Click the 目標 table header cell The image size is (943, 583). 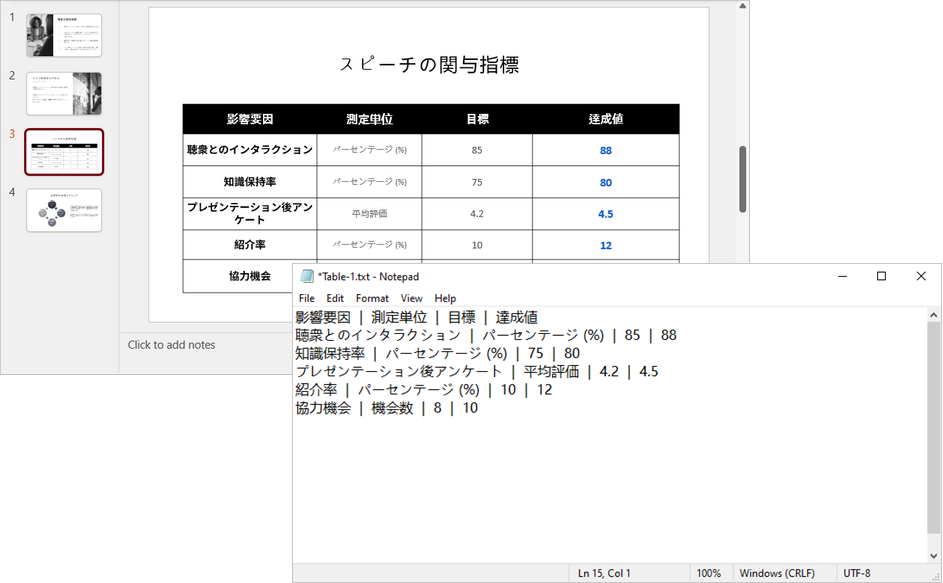(477, 119)
